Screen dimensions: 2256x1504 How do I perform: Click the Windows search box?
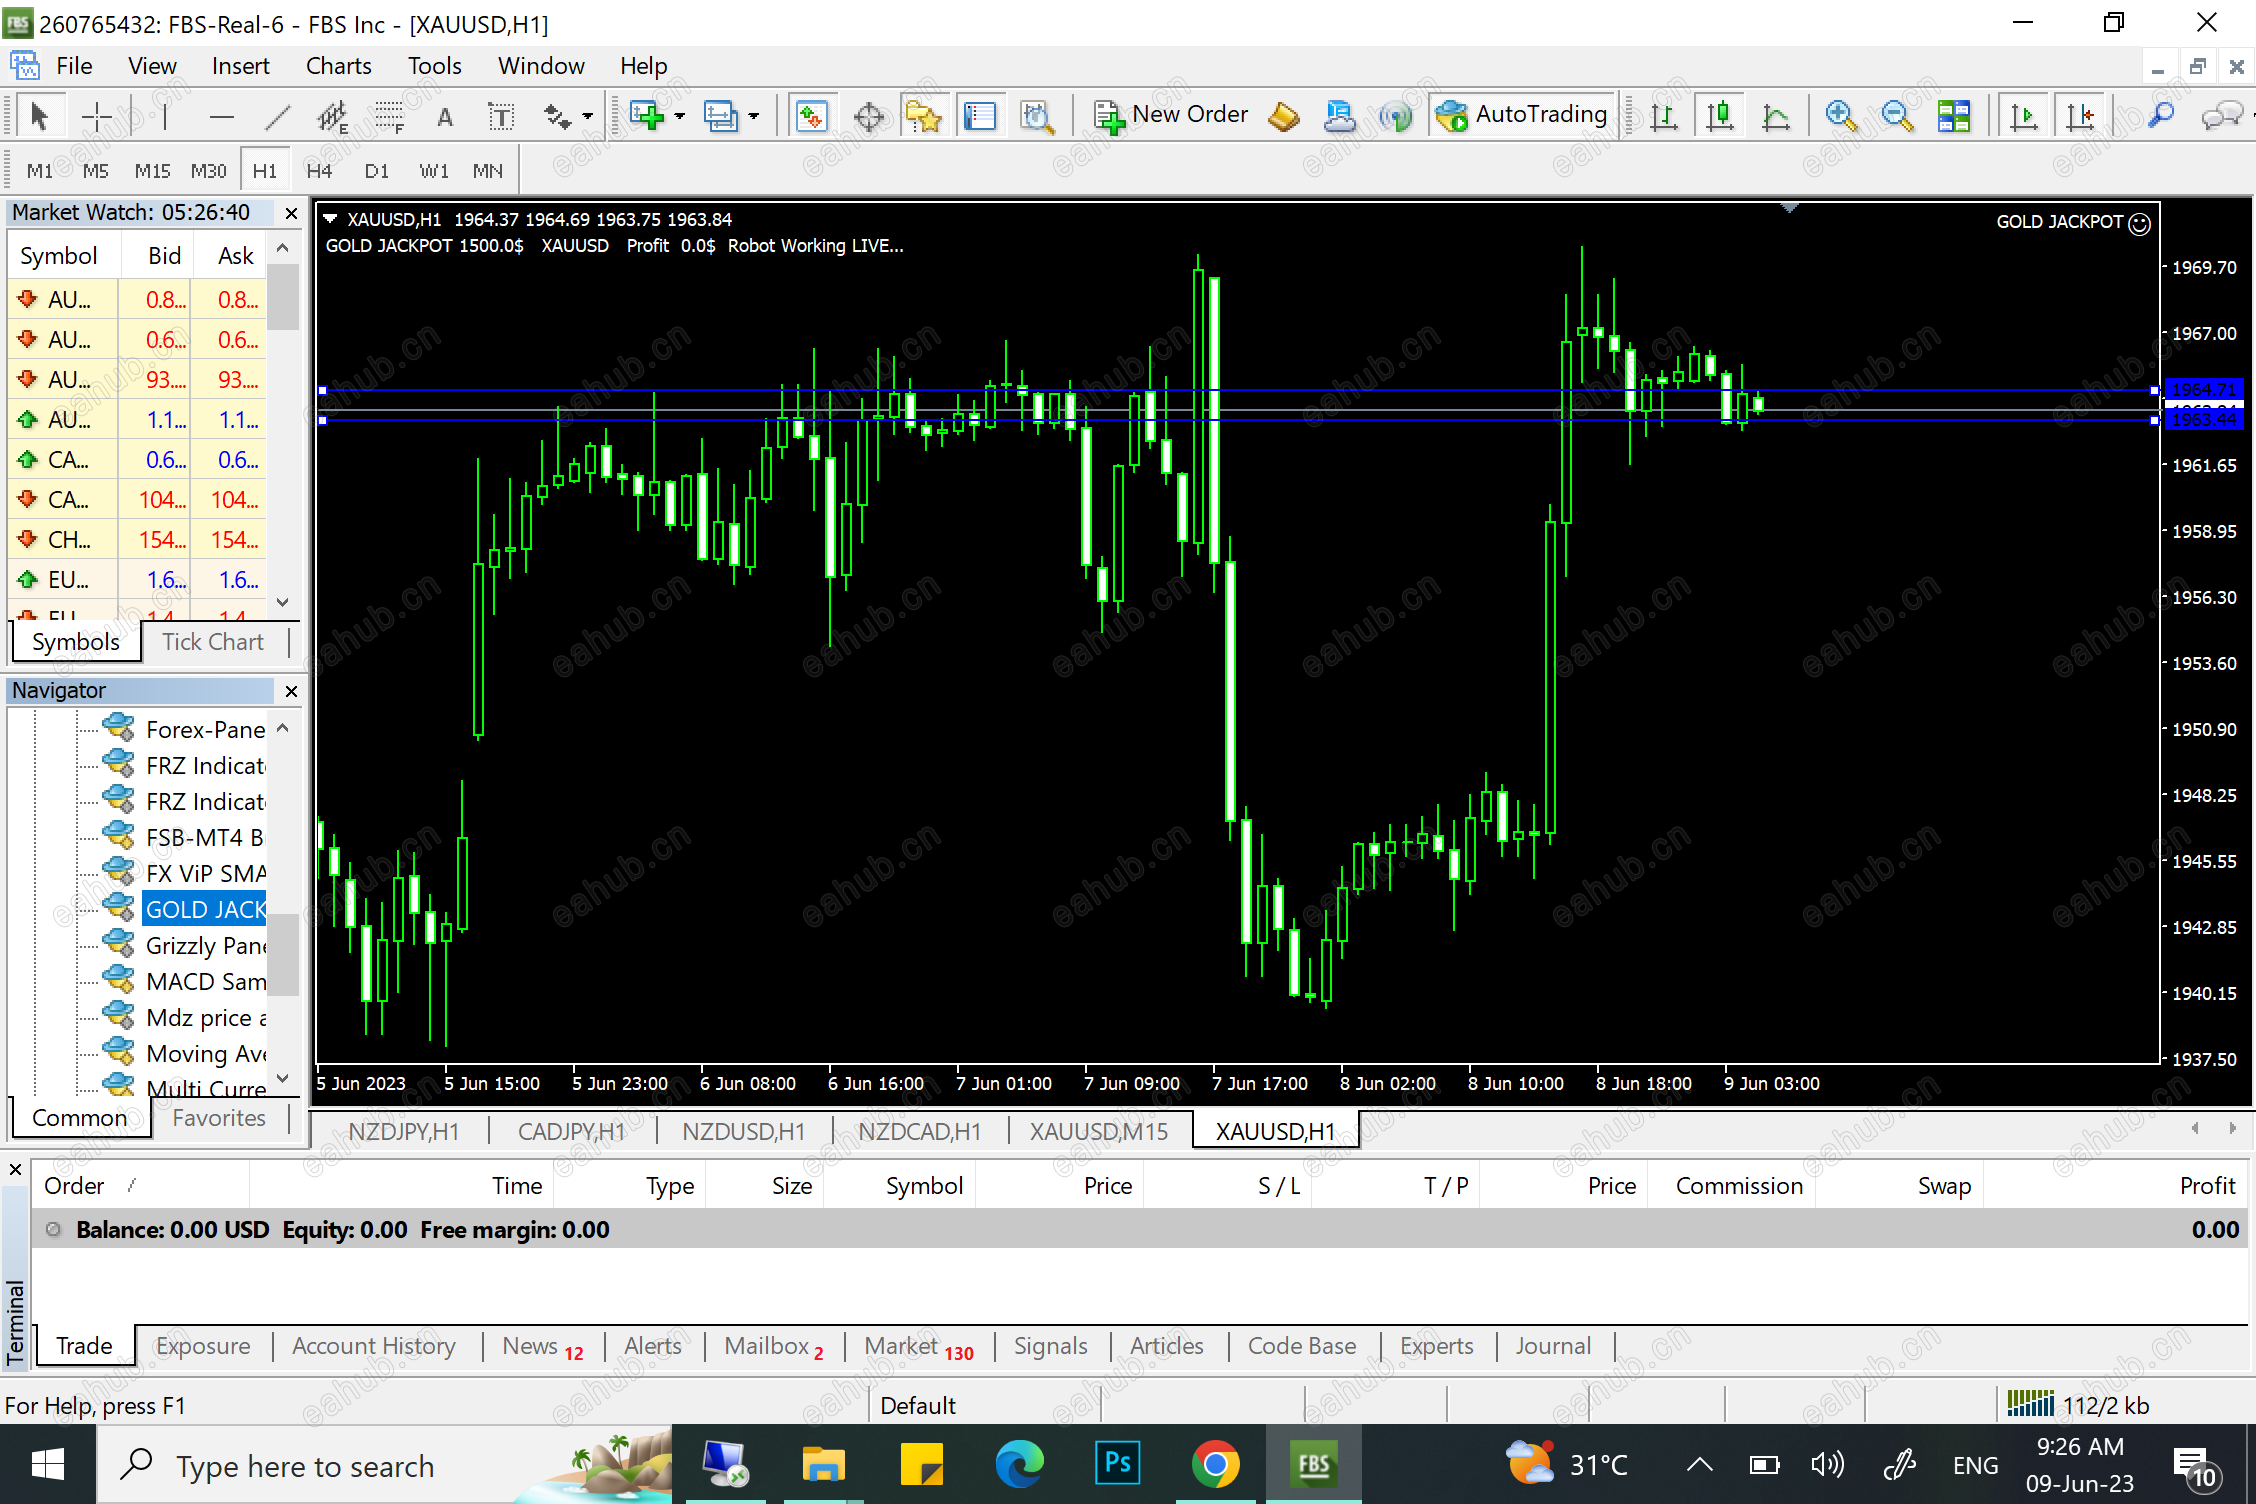[x=385, y=1466]
